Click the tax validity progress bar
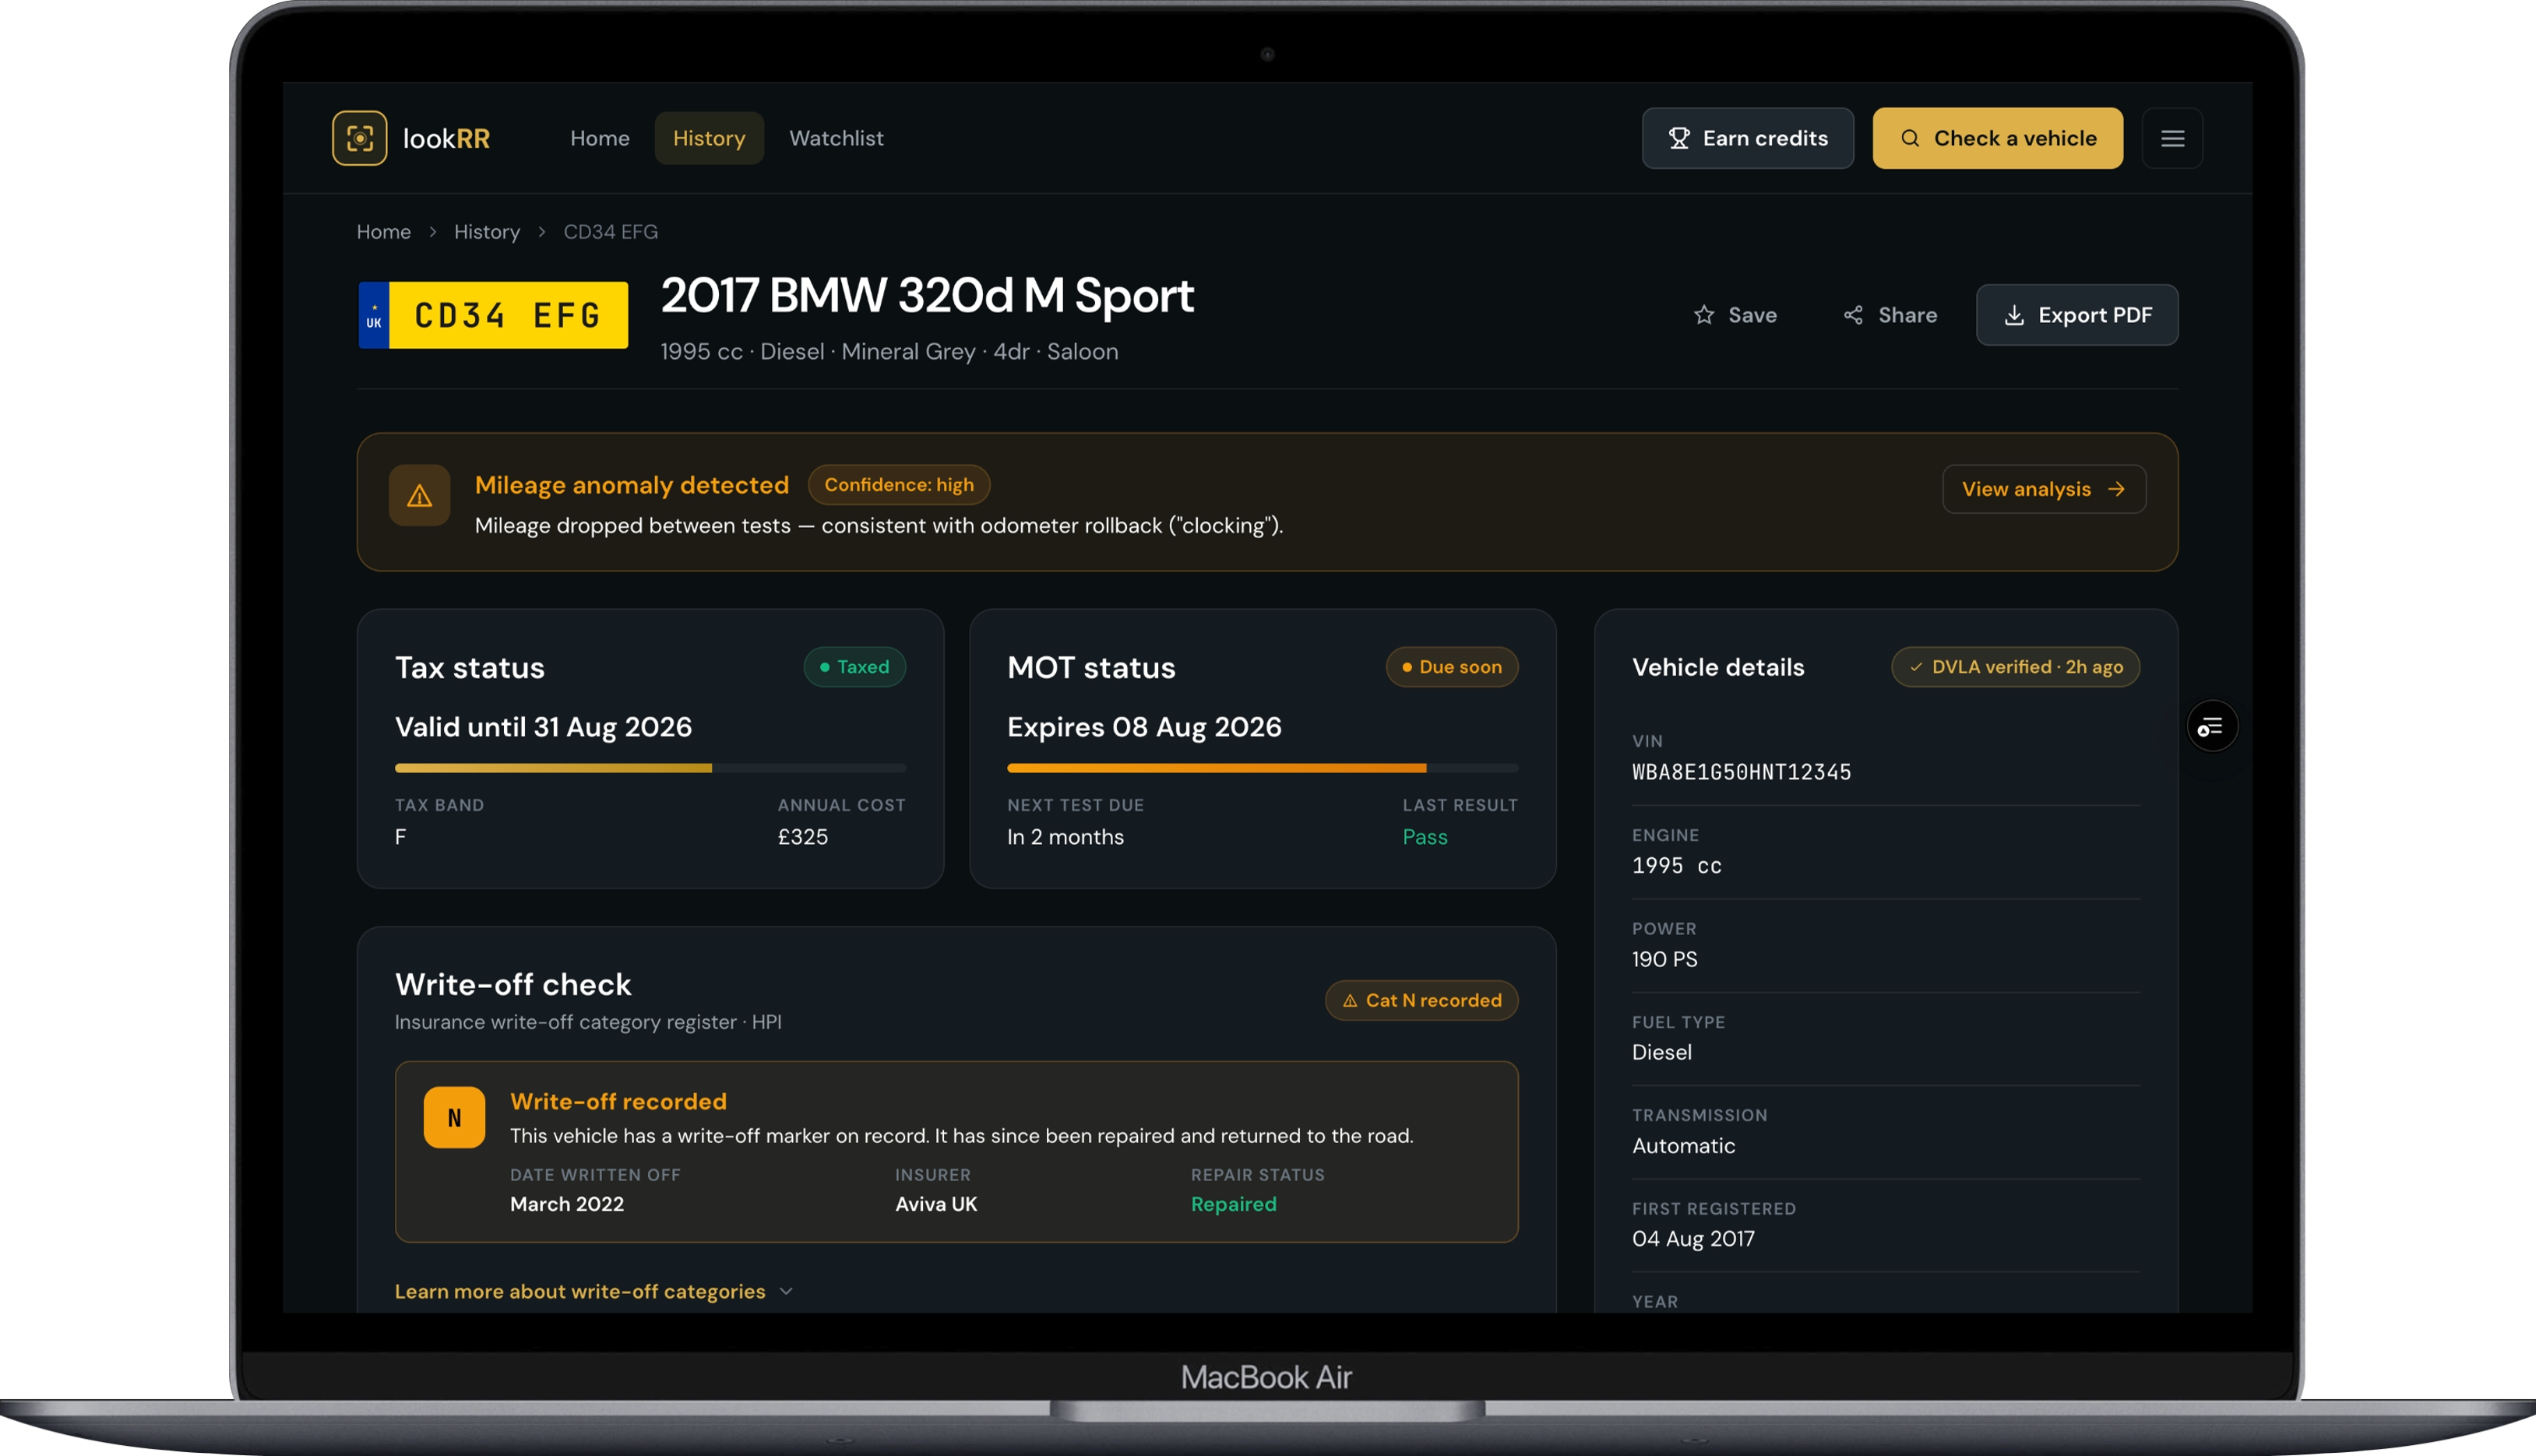The image size is (2536, 1456). tap(650, 768)
